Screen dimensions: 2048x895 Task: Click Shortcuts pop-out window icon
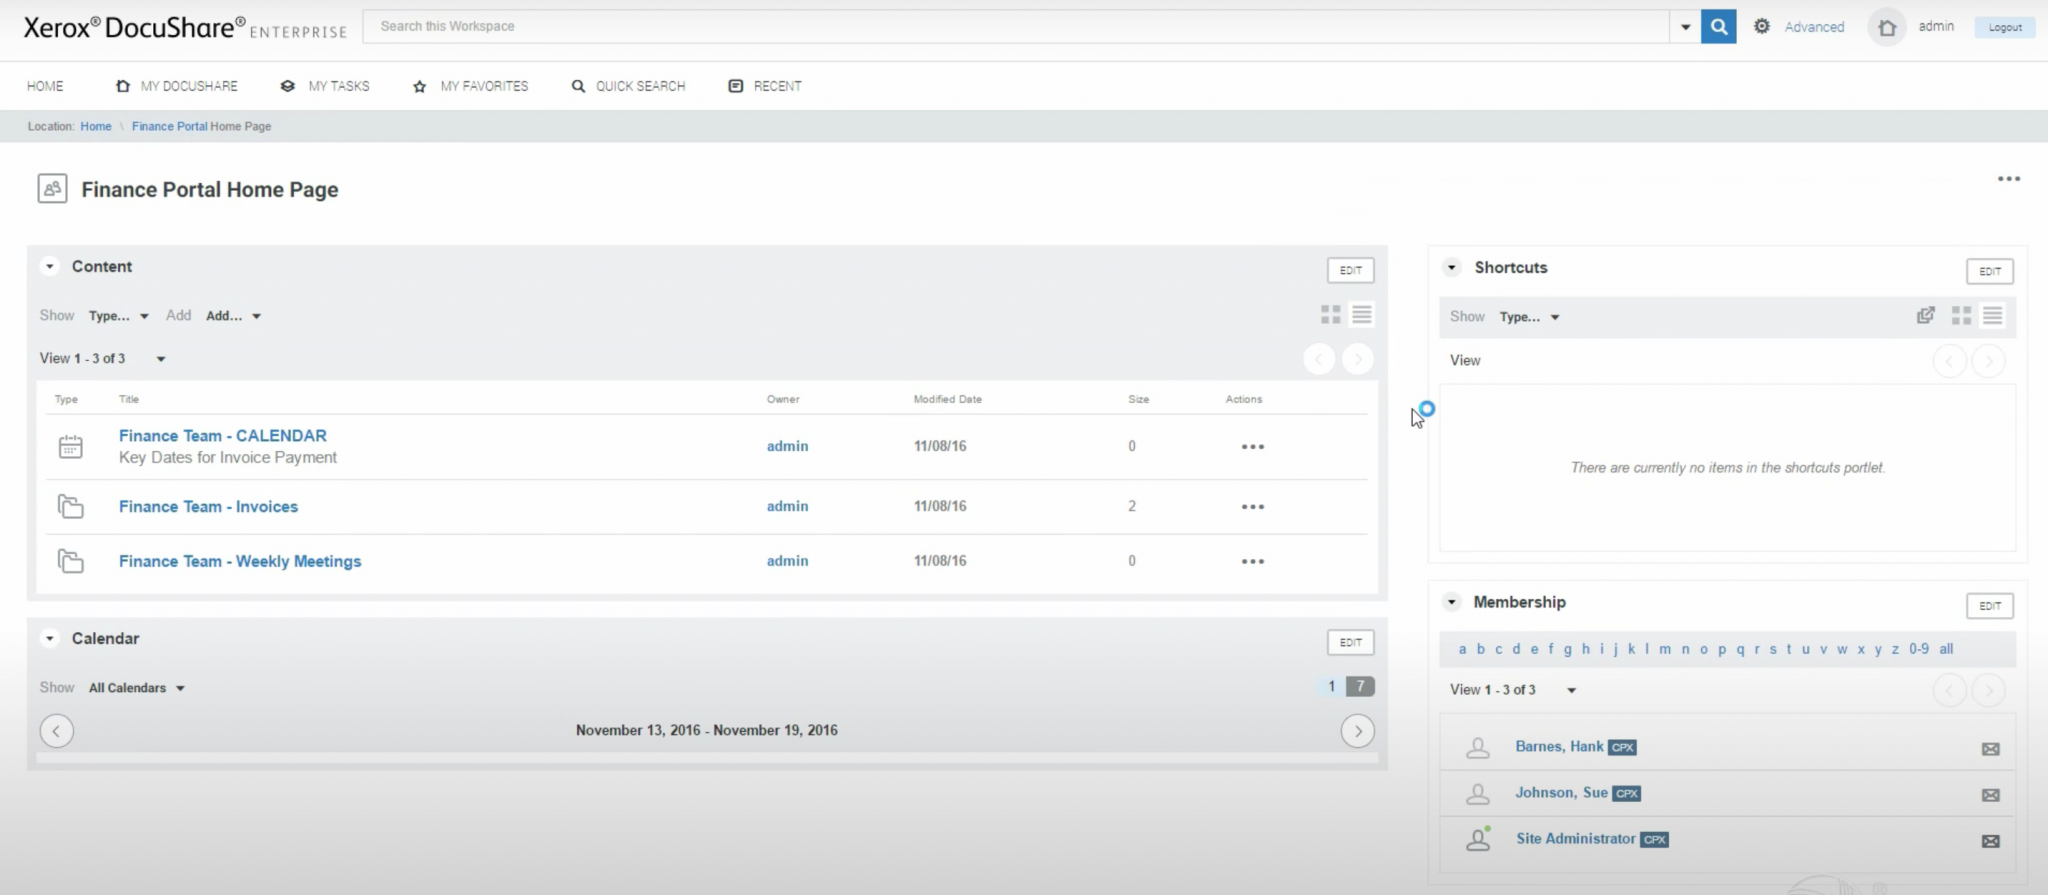[1925, 316]
